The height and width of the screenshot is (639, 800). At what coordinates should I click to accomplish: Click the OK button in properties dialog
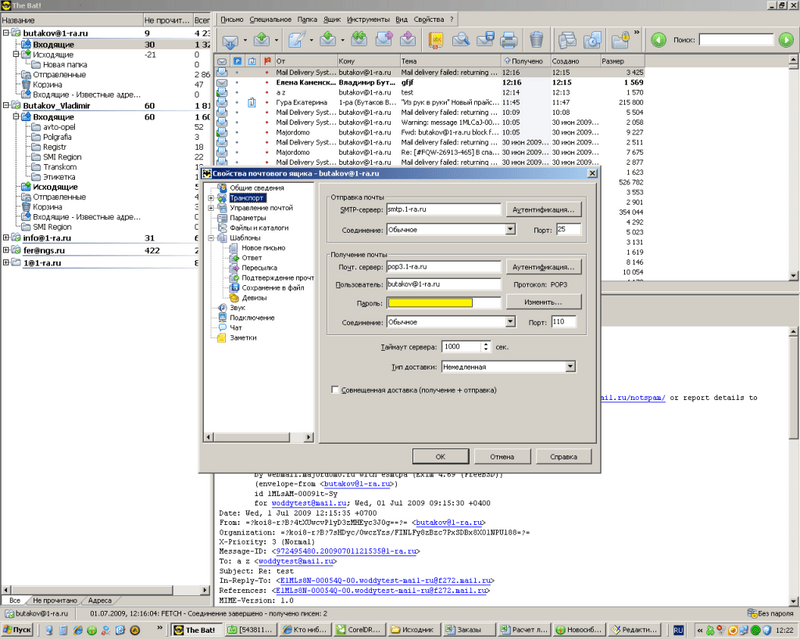pos(440,457)
